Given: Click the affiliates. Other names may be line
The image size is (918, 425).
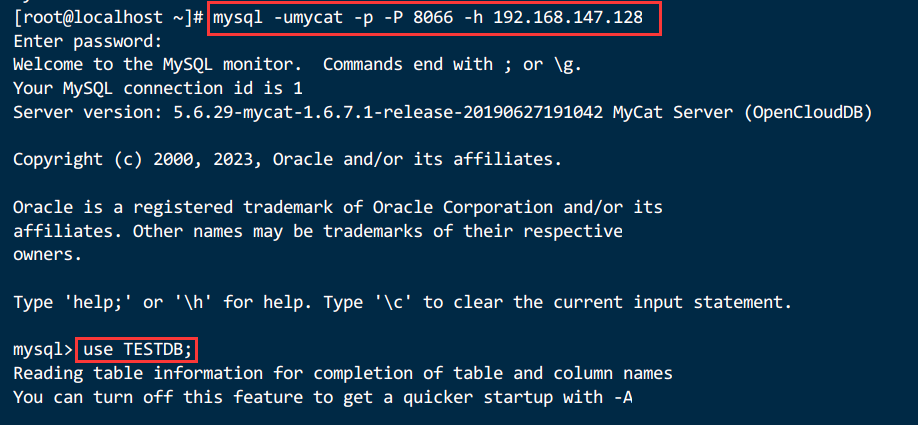Looking at the screenshot, I should tap(317, 231).
